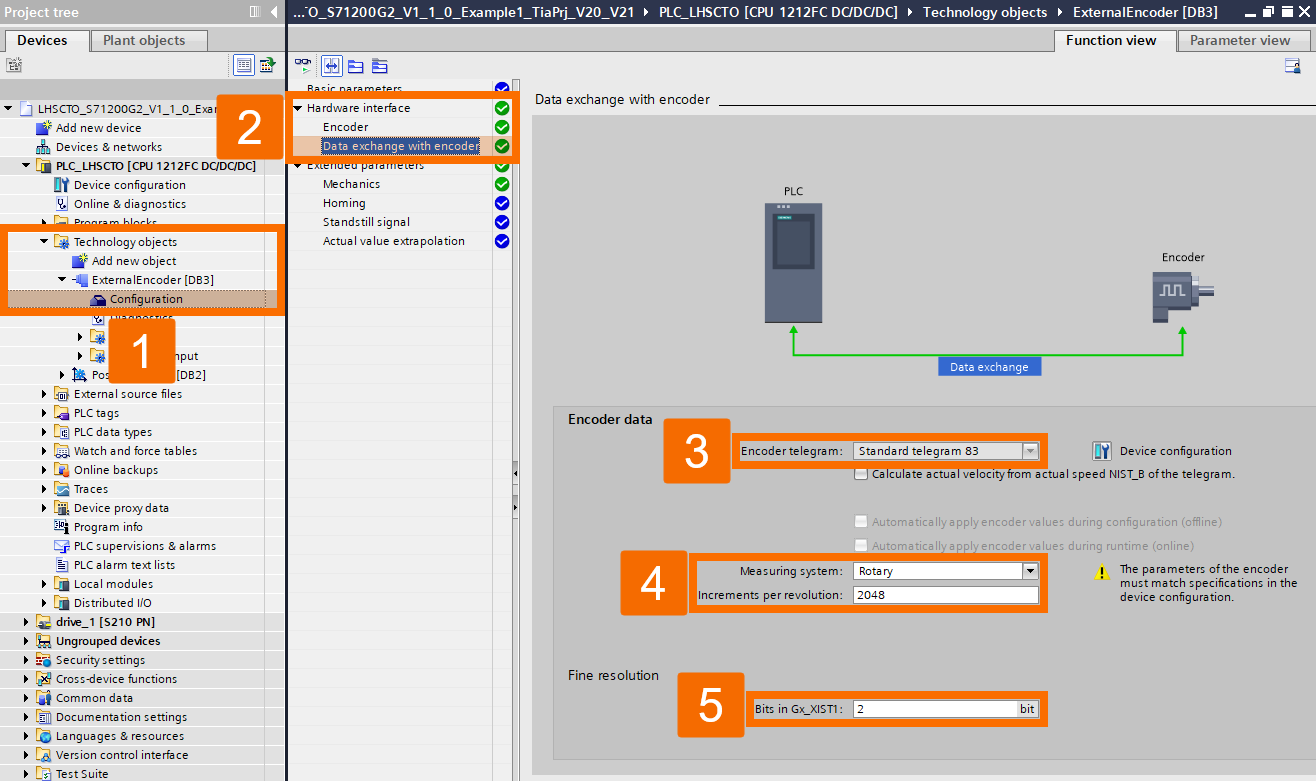Click the user-settings icon below Parameter view

coord(1292,66)
